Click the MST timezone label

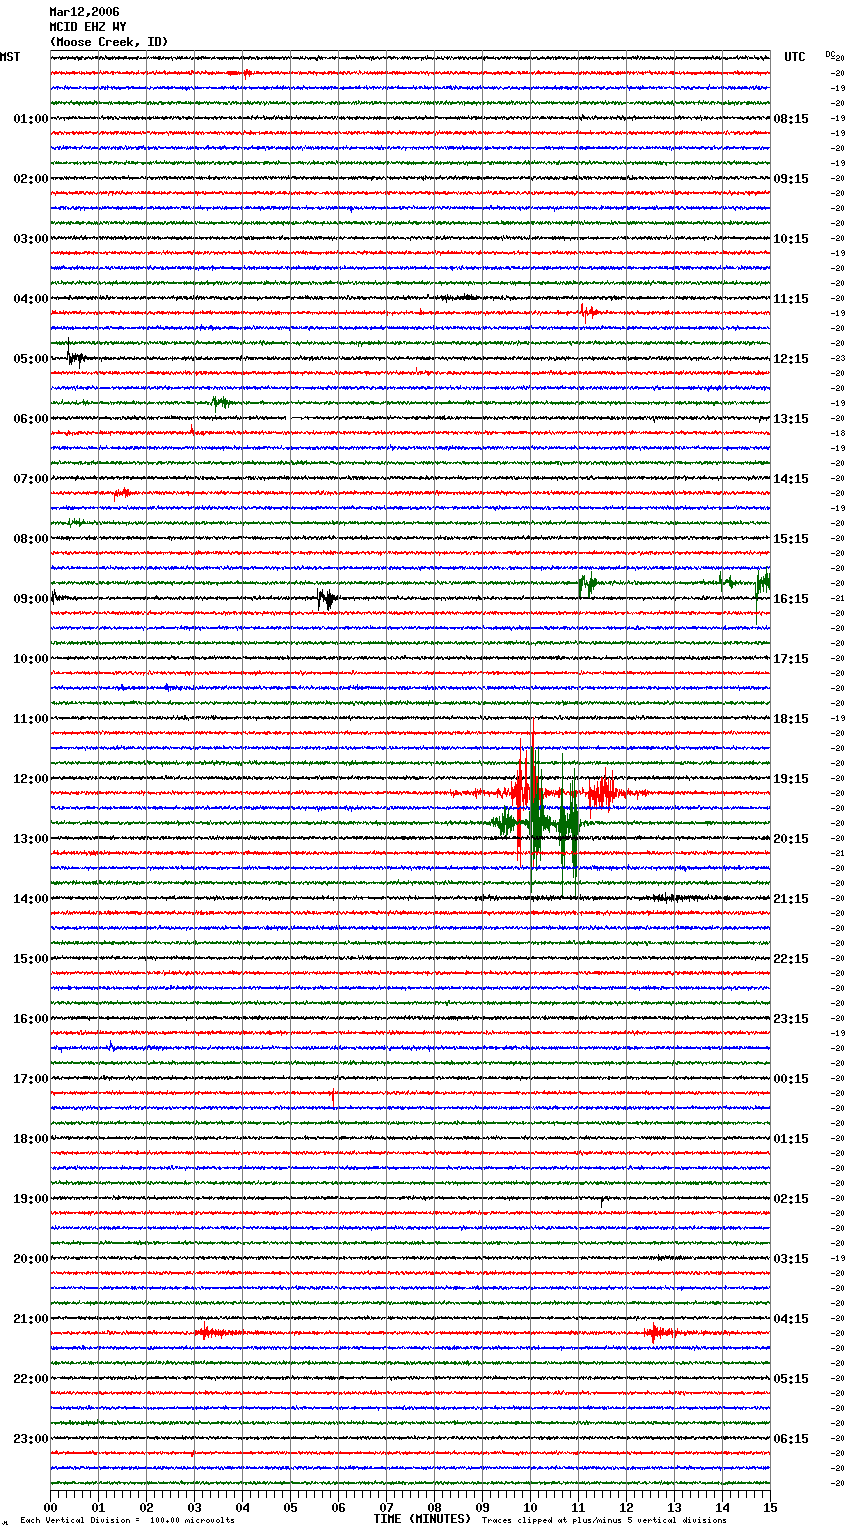[x=10, y=57]
